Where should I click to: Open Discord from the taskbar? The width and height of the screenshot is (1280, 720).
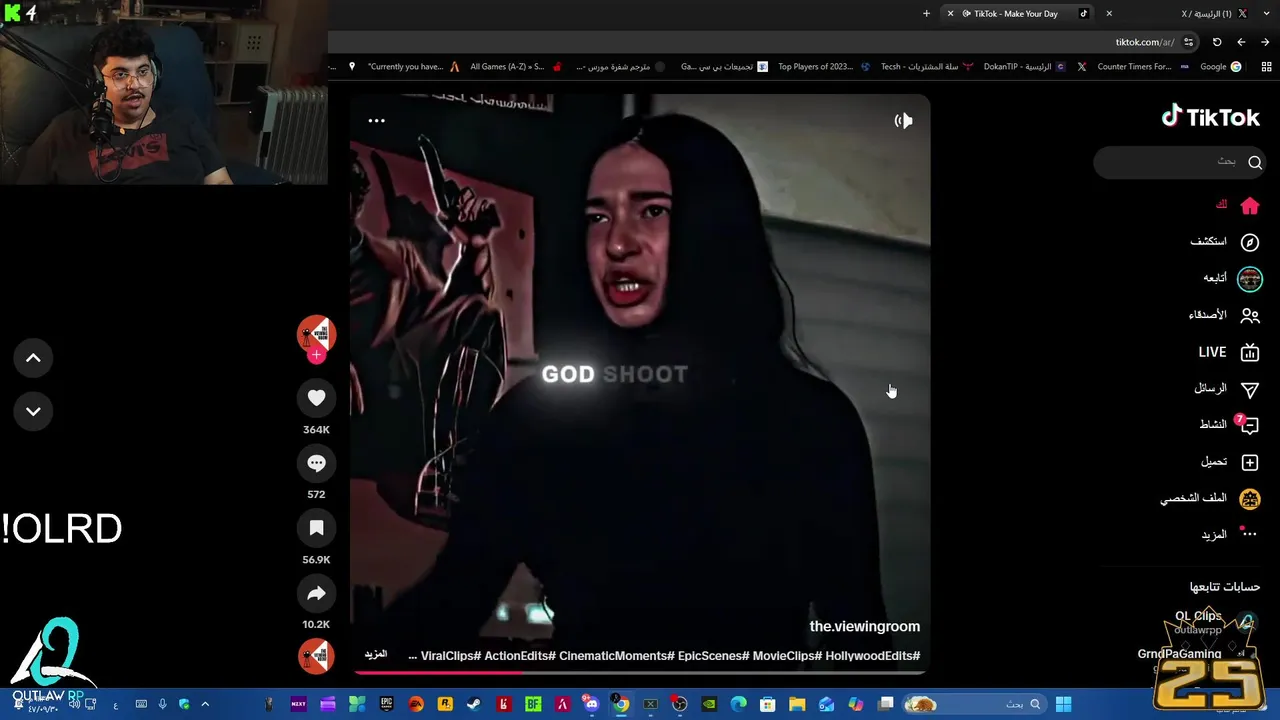click(590, 704)
